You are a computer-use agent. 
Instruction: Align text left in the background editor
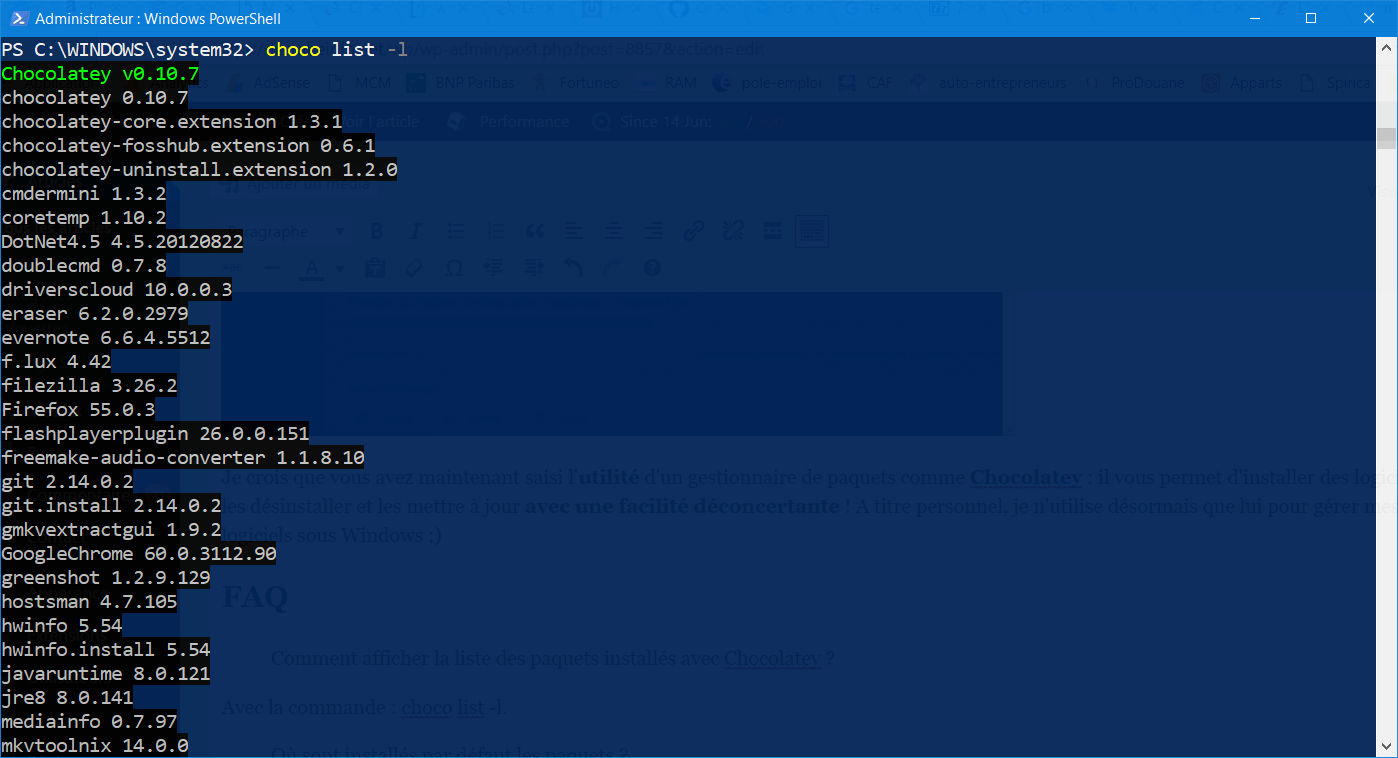[x=573, y=231]
